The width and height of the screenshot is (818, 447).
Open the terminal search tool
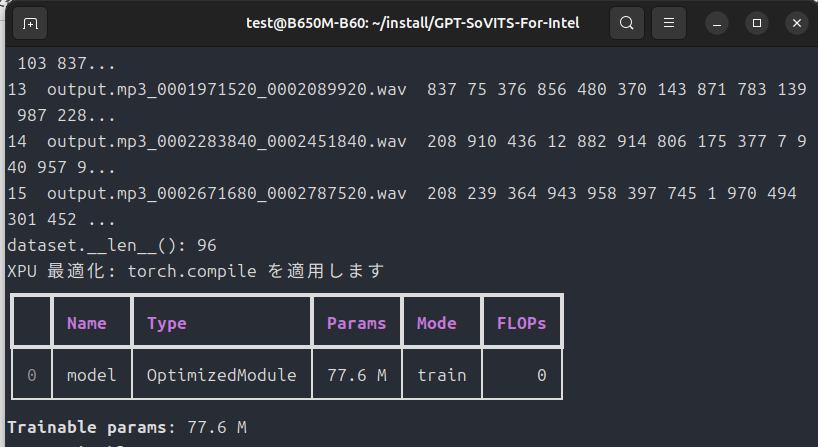pyautogui.click(x=626, y=23)
